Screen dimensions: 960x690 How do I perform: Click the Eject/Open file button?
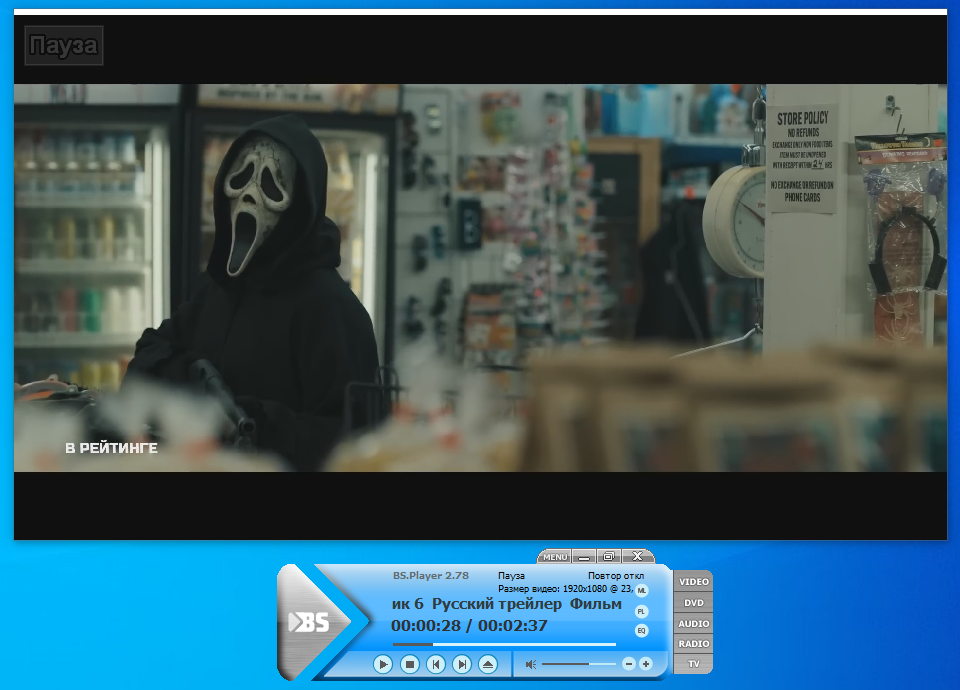488,664
